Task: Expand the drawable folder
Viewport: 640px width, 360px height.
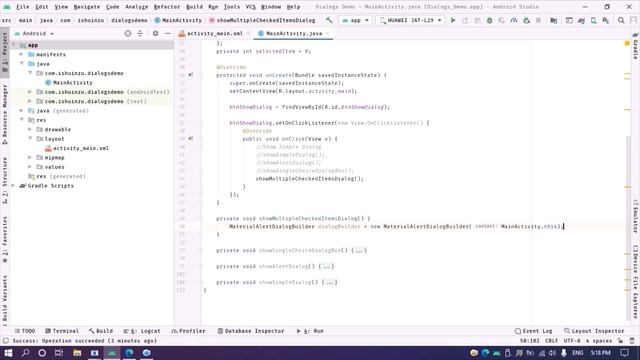Action: pos(30,129)
